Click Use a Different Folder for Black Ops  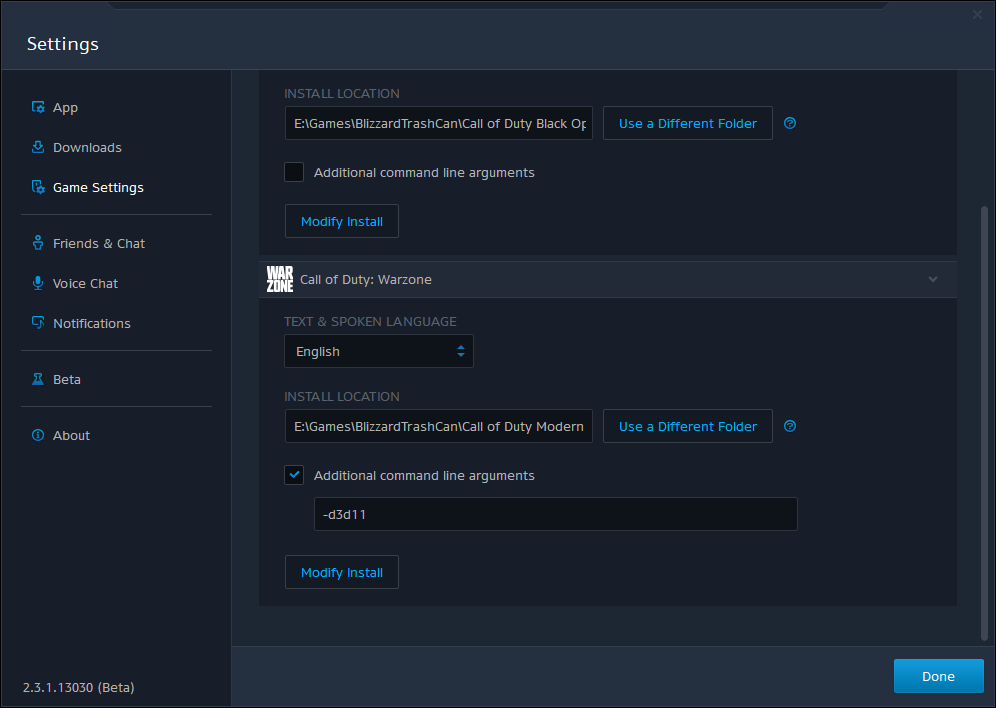pos(687,123)
